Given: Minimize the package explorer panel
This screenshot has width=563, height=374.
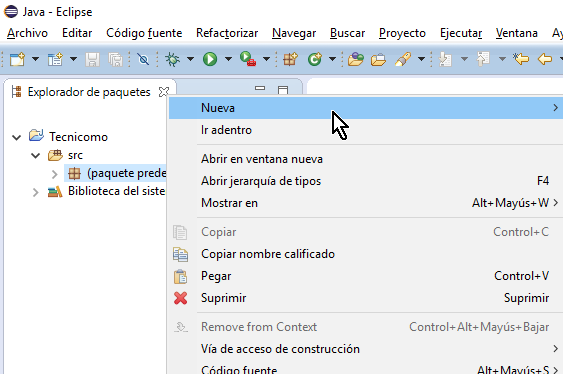Looking at the screenshot, I should pyautogui.click(x=260, y=88).
